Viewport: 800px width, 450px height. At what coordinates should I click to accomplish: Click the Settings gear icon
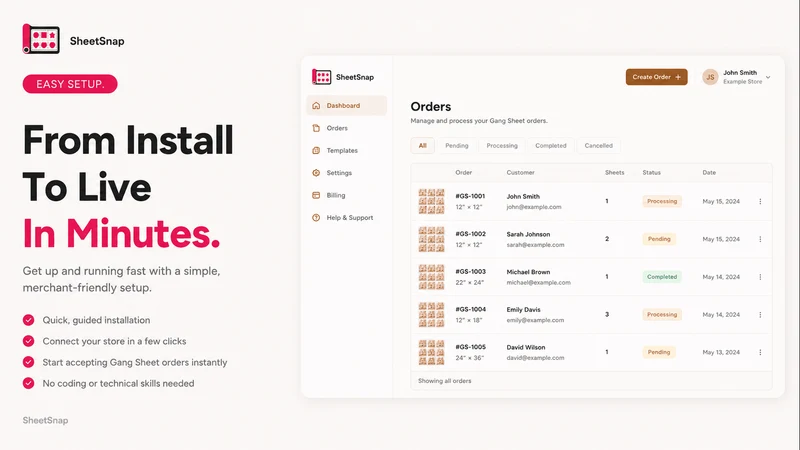(316, 173)
